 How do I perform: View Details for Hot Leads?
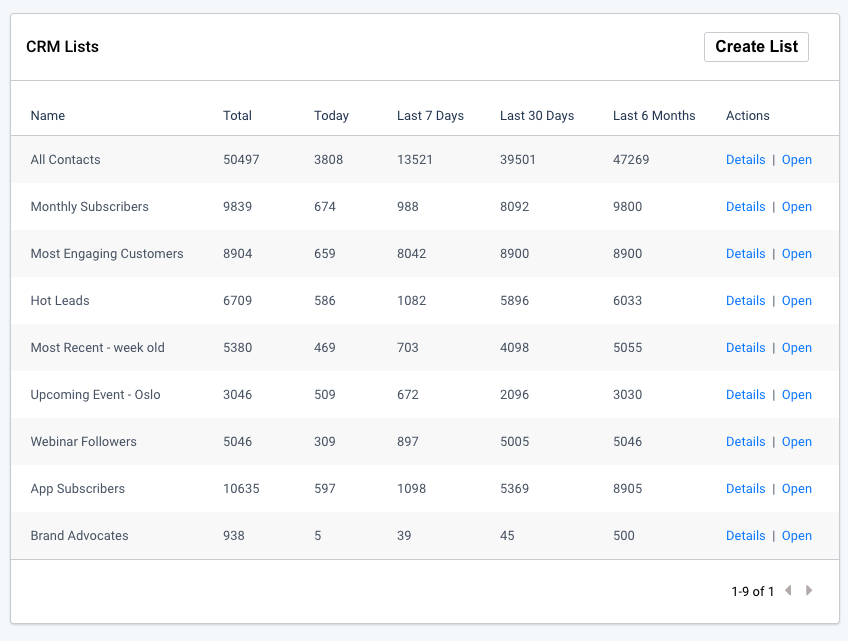(x=745, y=300)
